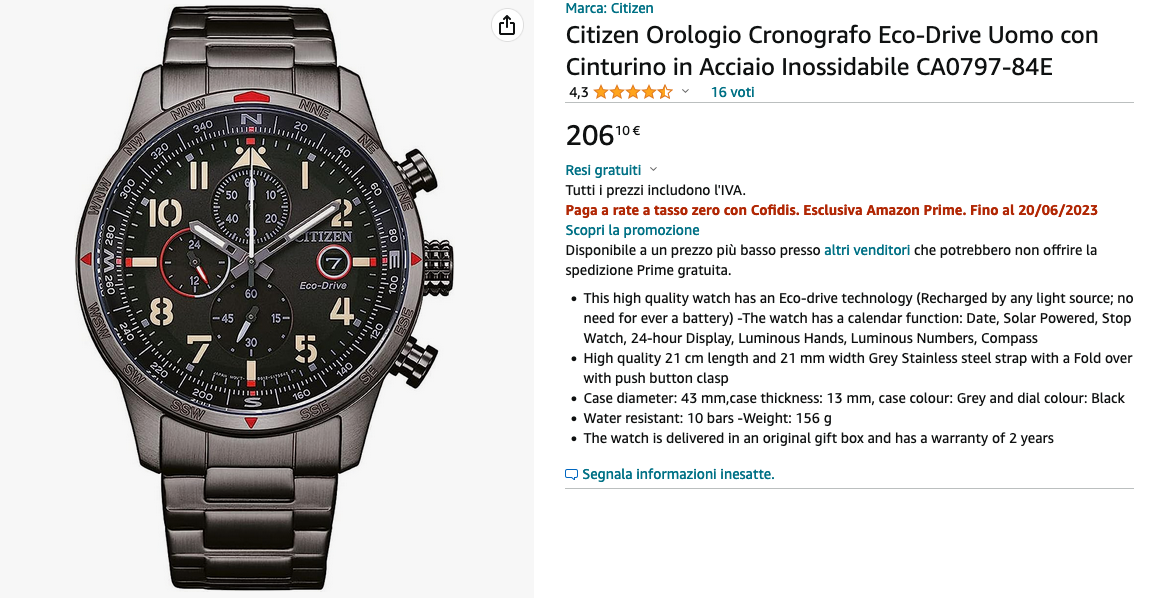Click the Tutti i prezzi includono l'IVA text
This screenshot has height=601, width=1161.
tap(655, 190)
